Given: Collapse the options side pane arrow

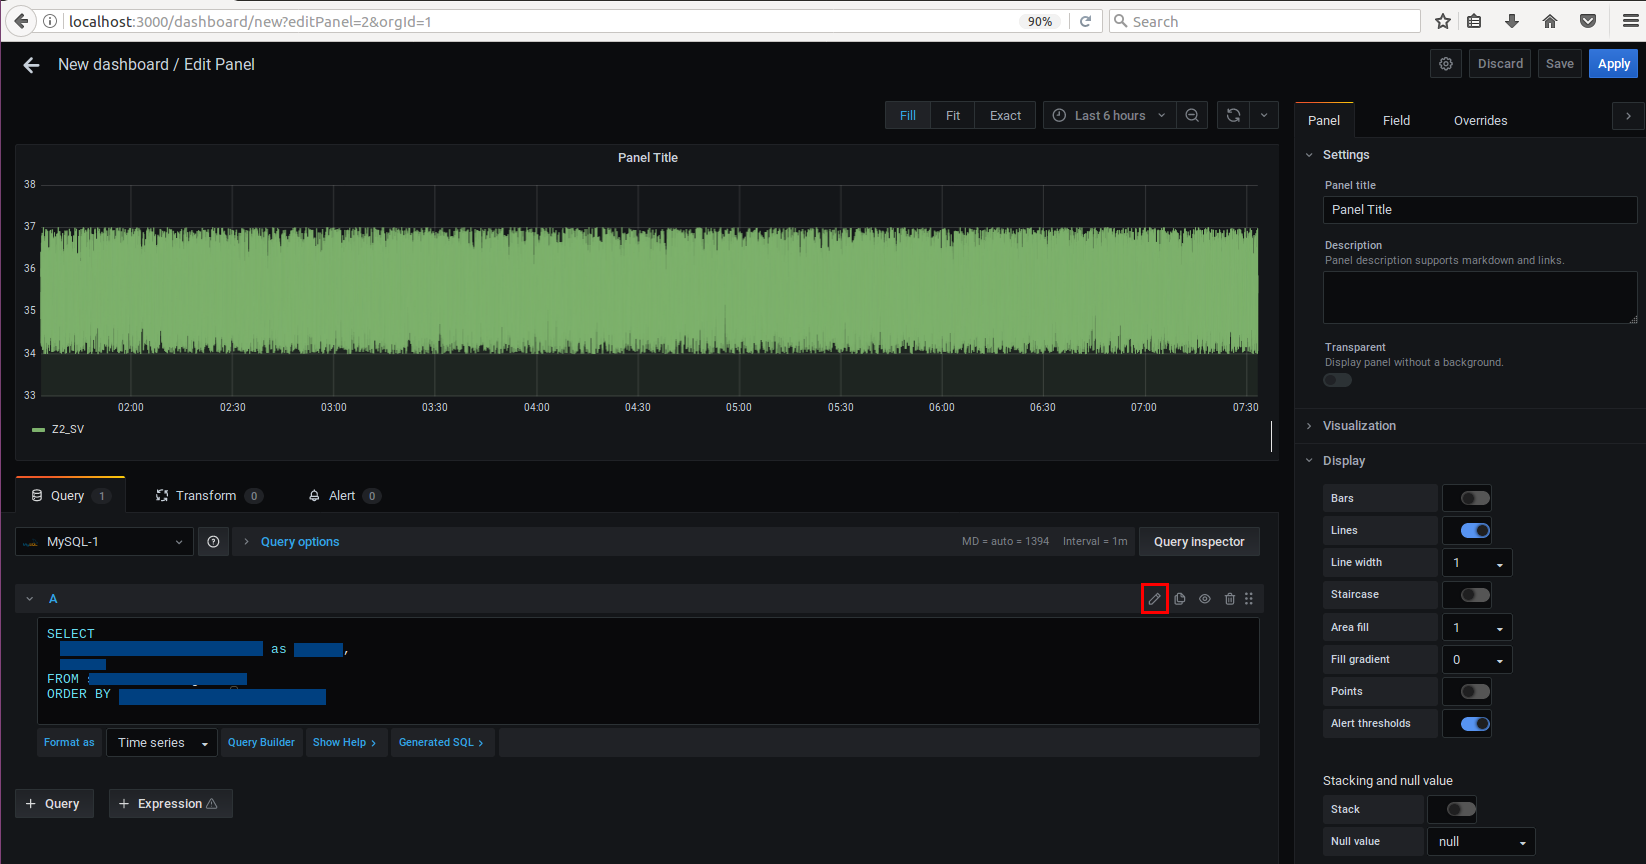Looking at the screenshot, I should (1628, 117).
